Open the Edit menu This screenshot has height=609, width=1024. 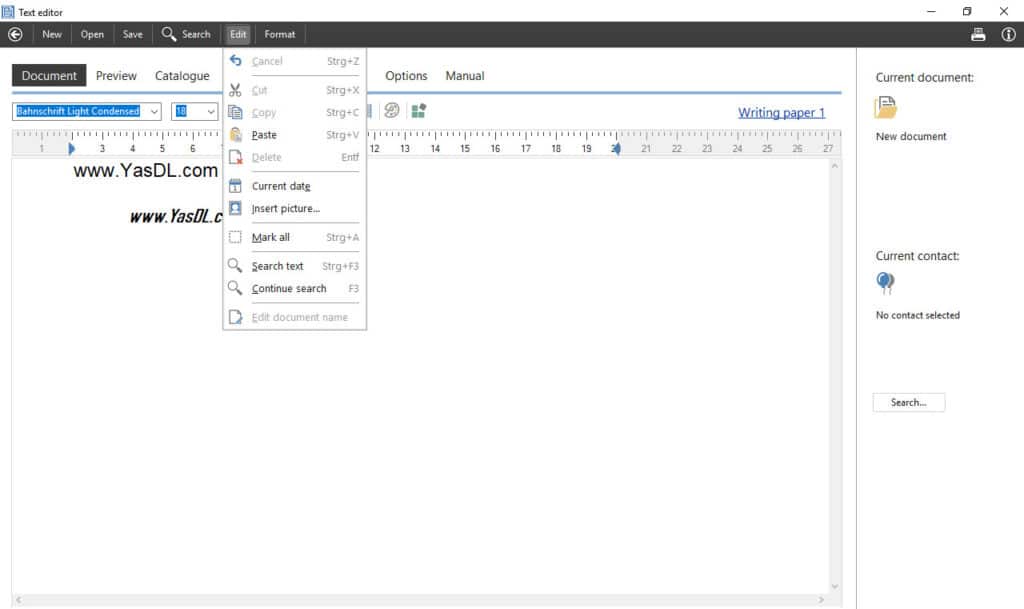[x=238, y=35]
